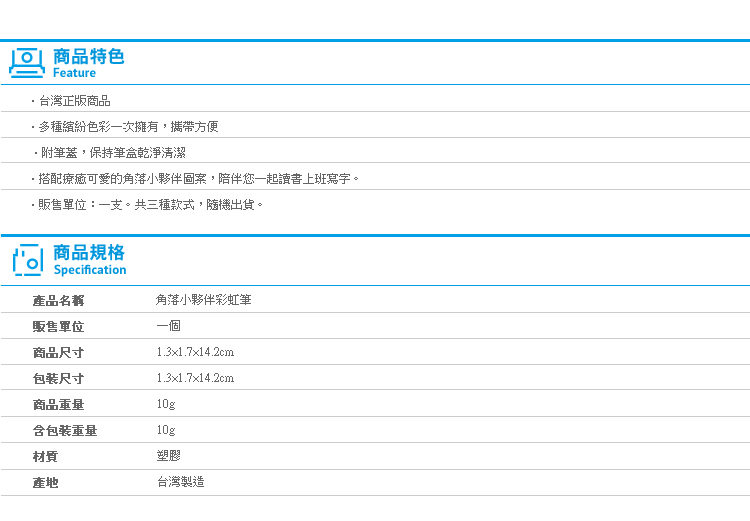Select product name value 角落小夥伴彩虹筆
Viewport: 750px width, 521px height.
(204, 300)
